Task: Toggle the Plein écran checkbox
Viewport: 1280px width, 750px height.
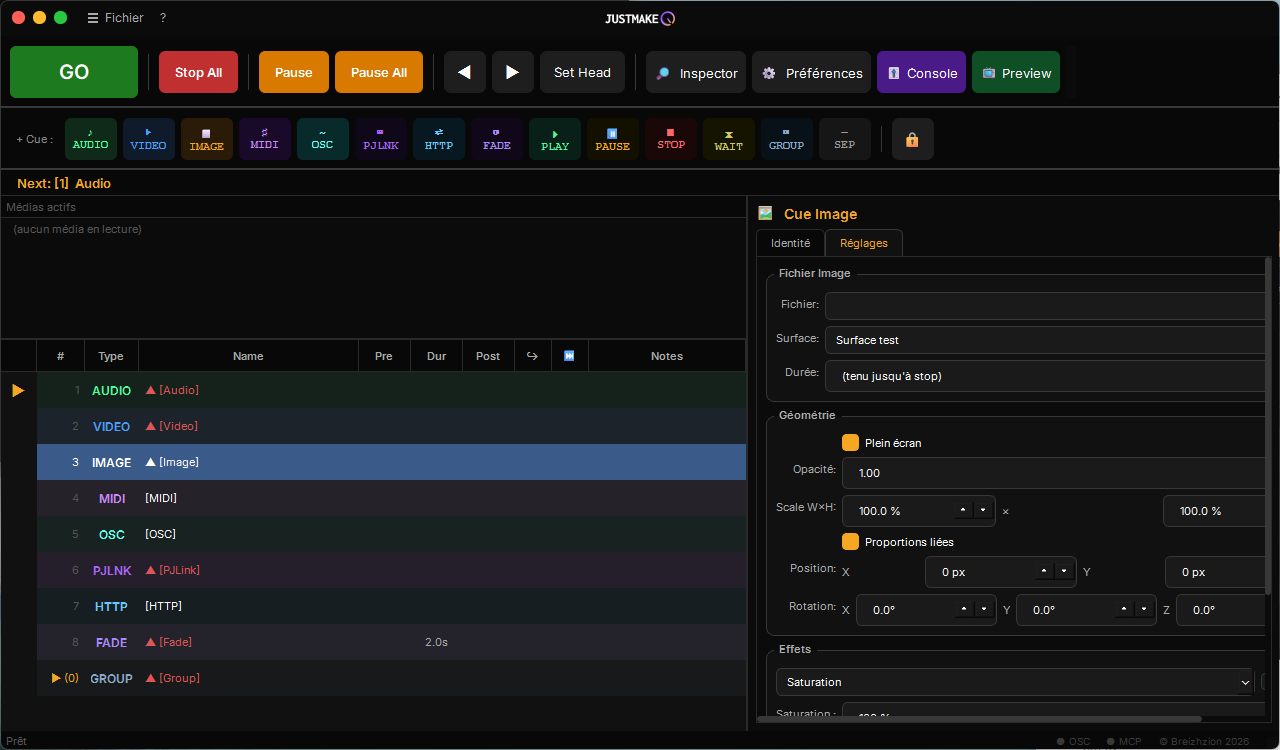Action: (851, 442)
